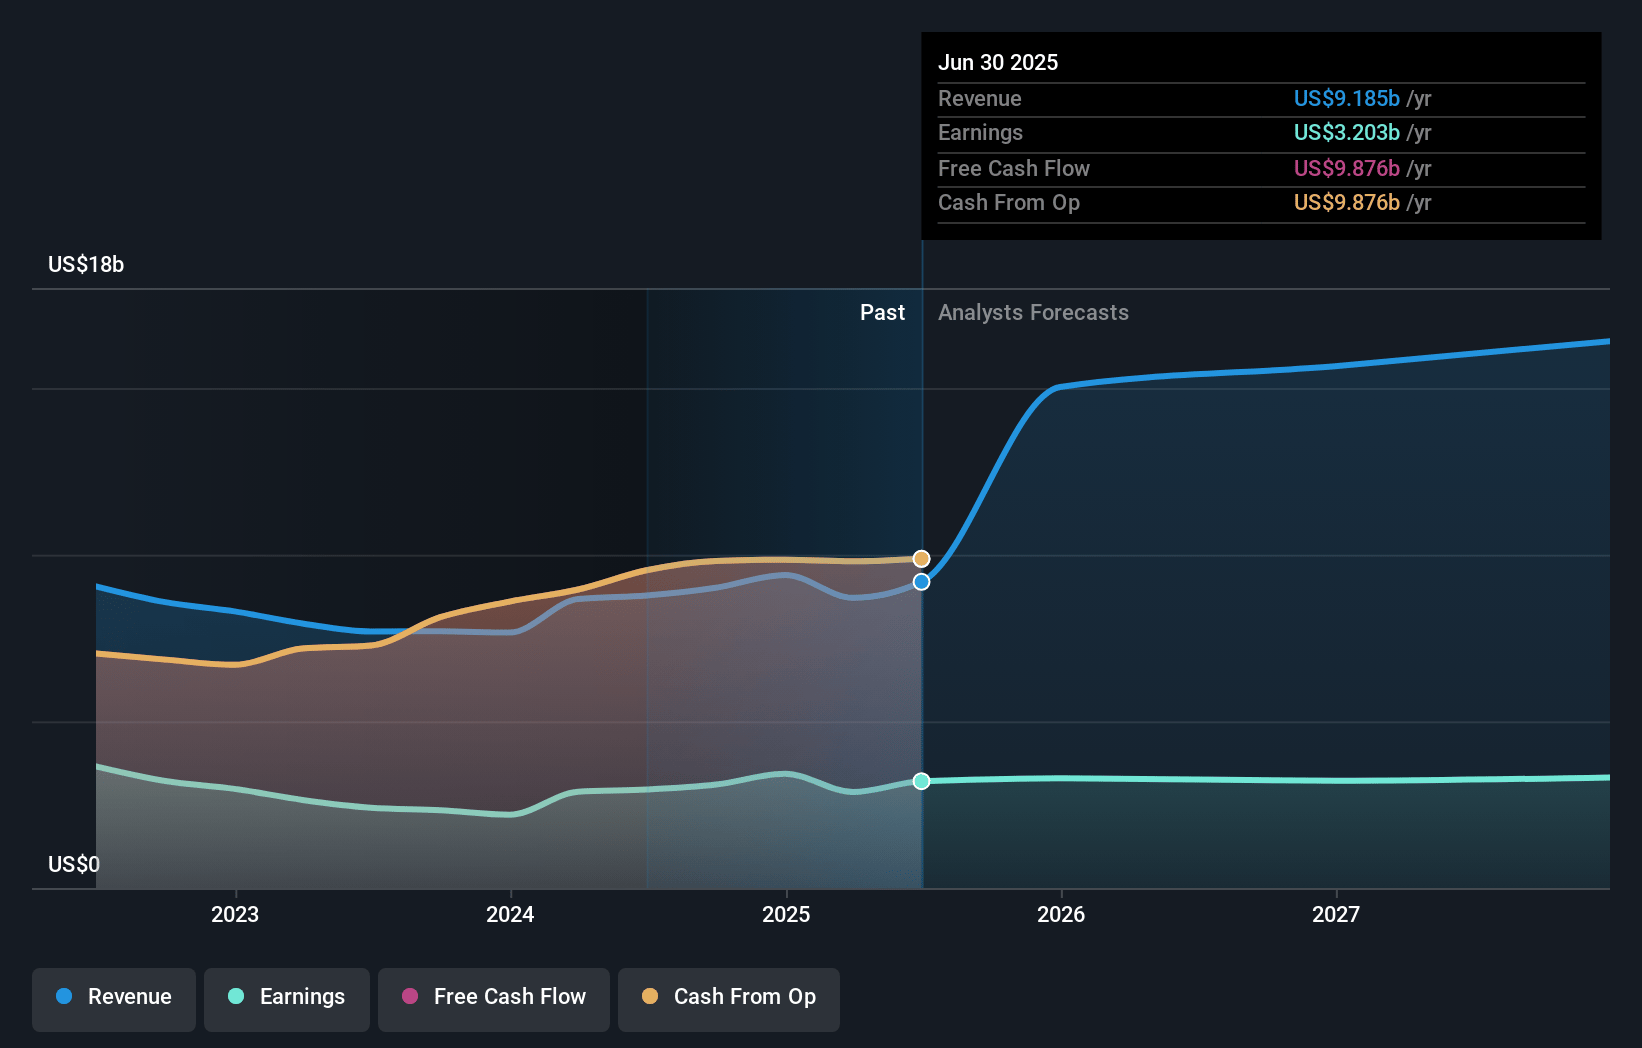Toggle the Cash From Op legend button
Viewport: 1642px width, 1048px height.
729,999
